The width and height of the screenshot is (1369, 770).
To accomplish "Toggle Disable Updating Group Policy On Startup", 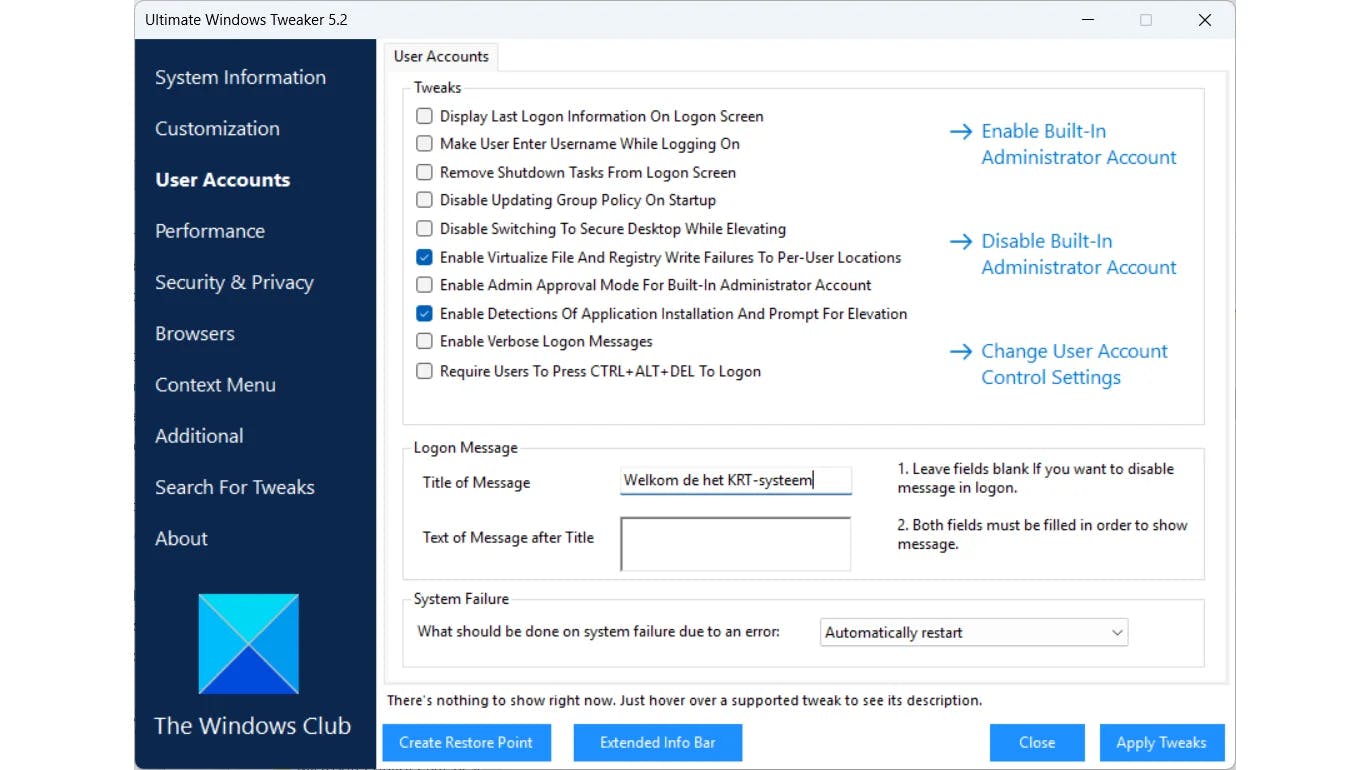I will [x=424, y=200].
